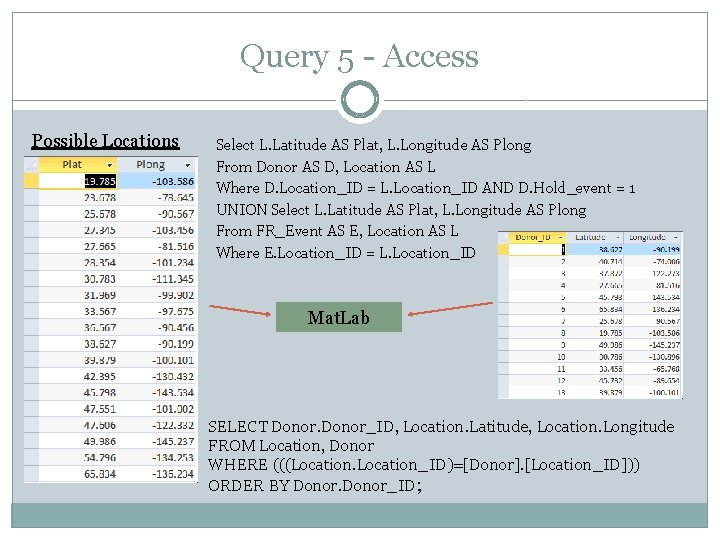This screenshot has height=540, width=720.
Task: Click the WHERE (((Location.Location_ID) line
Action: tap(424, 465)
